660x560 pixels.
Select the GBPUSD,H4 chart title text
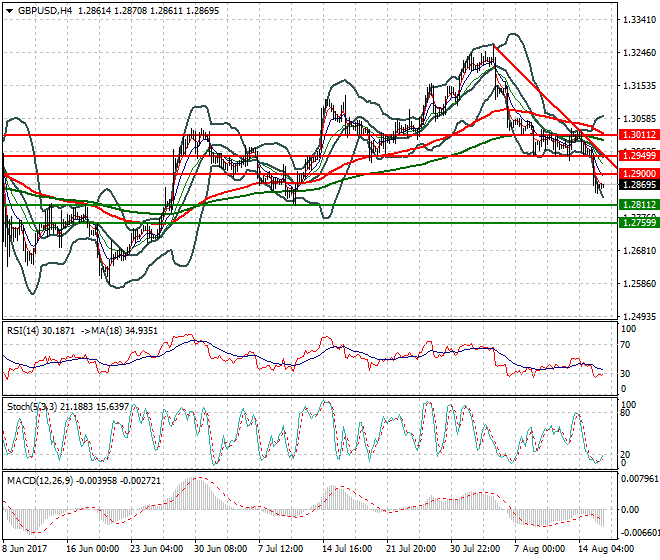click(x=45, y=11)
